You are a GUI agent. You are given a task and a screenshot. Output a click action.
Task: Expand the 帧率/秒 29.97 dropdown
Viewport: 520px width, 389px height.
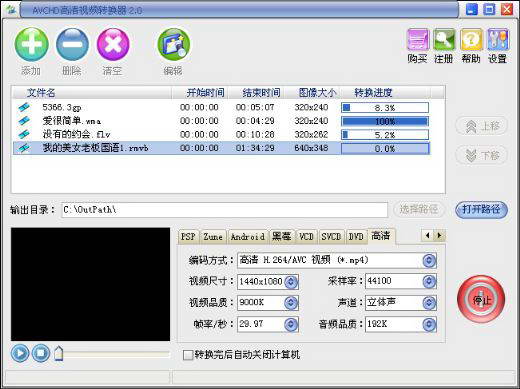point(291,324)
